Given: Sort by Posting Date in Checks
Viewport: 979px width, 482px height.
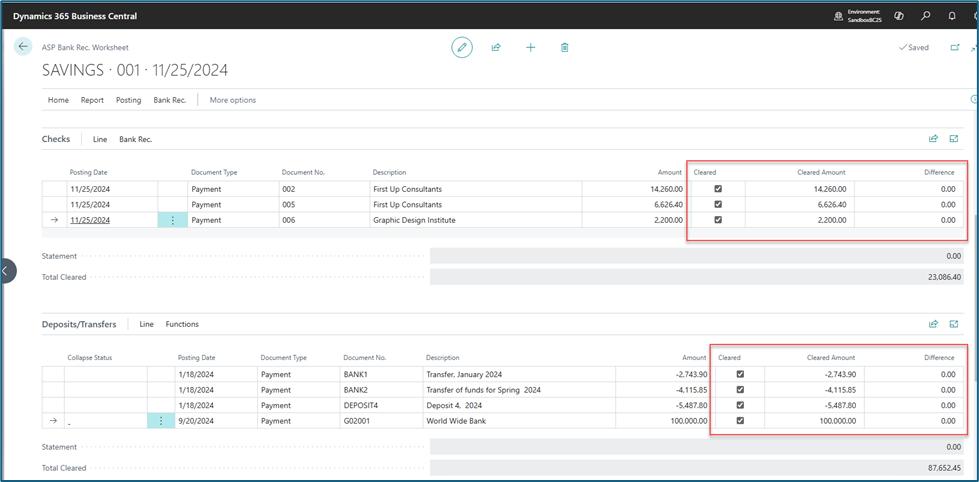Looking at the screenshot, I should click(89, 172).
